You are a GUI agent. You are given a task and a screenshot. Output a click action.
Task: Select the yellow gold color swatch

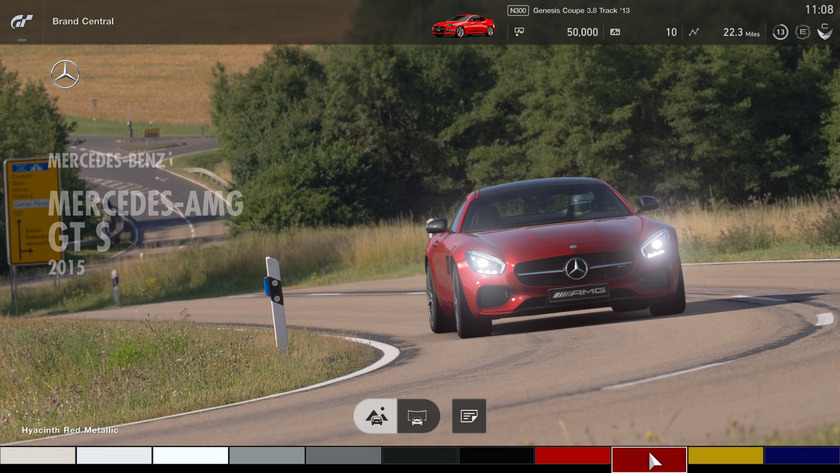click(725, 455)
